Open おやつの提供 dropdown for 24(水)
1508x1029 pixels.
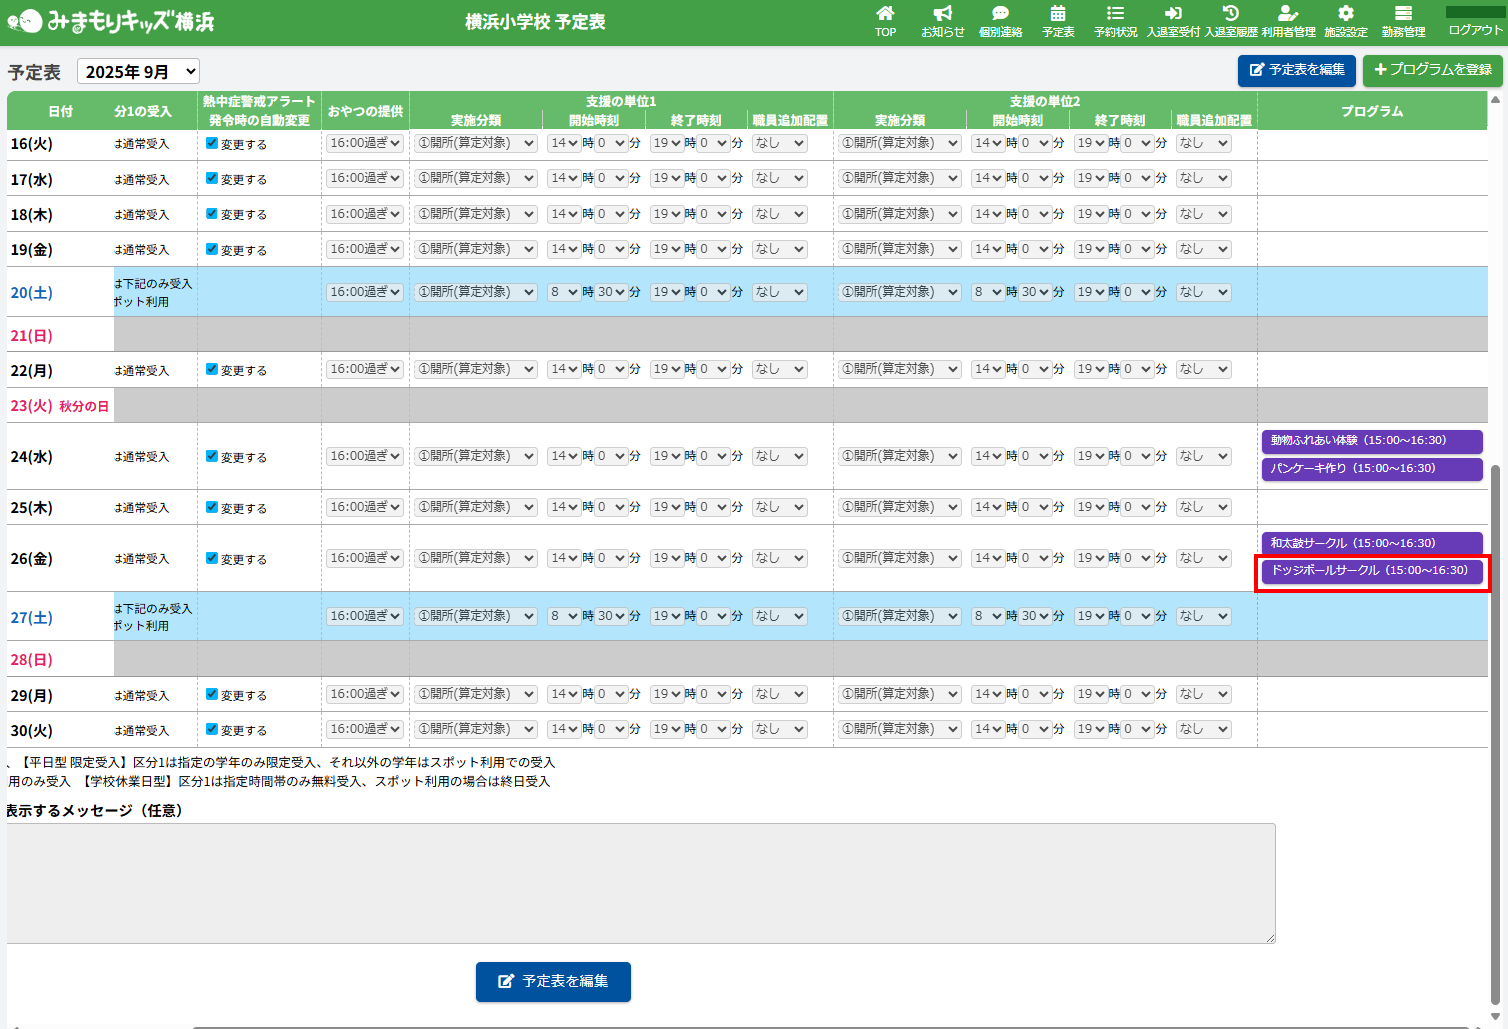[x=365, y=456]
